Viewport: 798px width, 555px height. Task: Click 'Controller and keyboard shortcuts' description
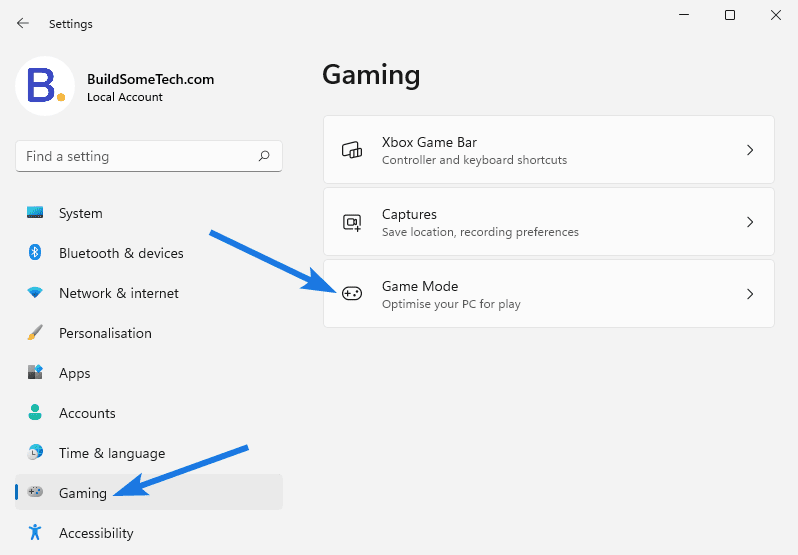tap(474, 160)
